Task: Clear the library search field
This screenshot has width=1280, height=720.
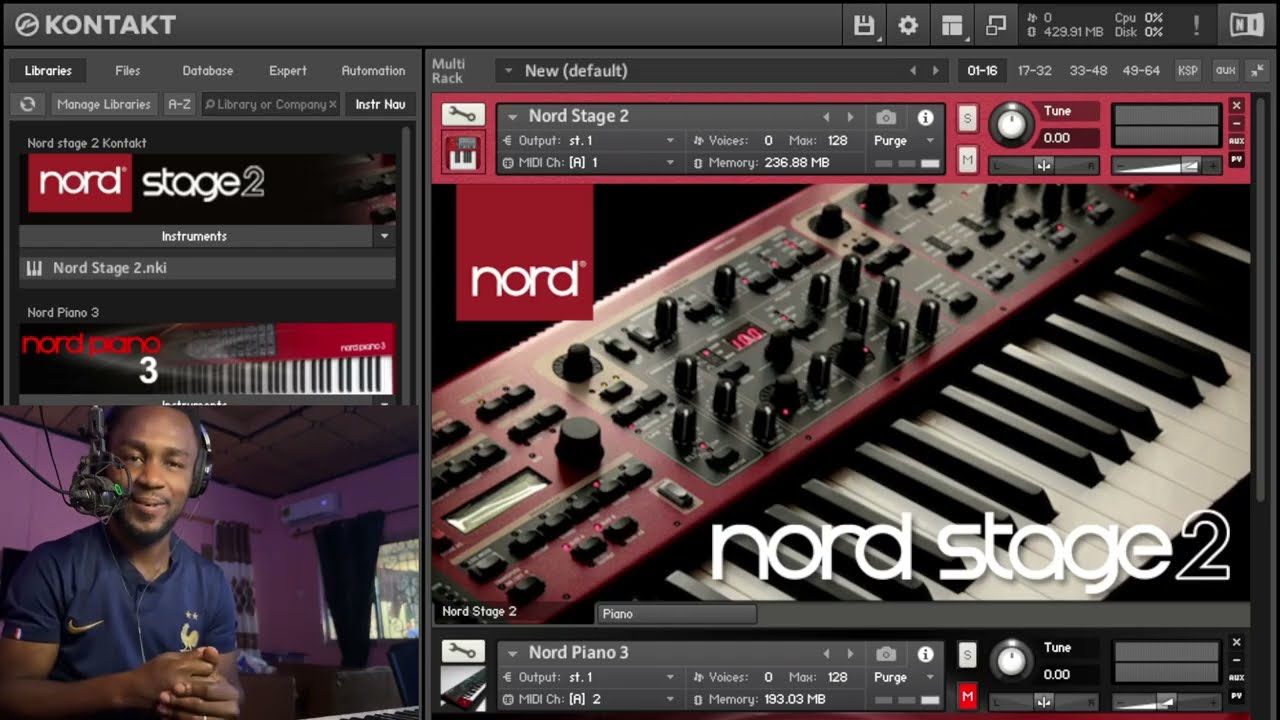Action: [333, 104]
